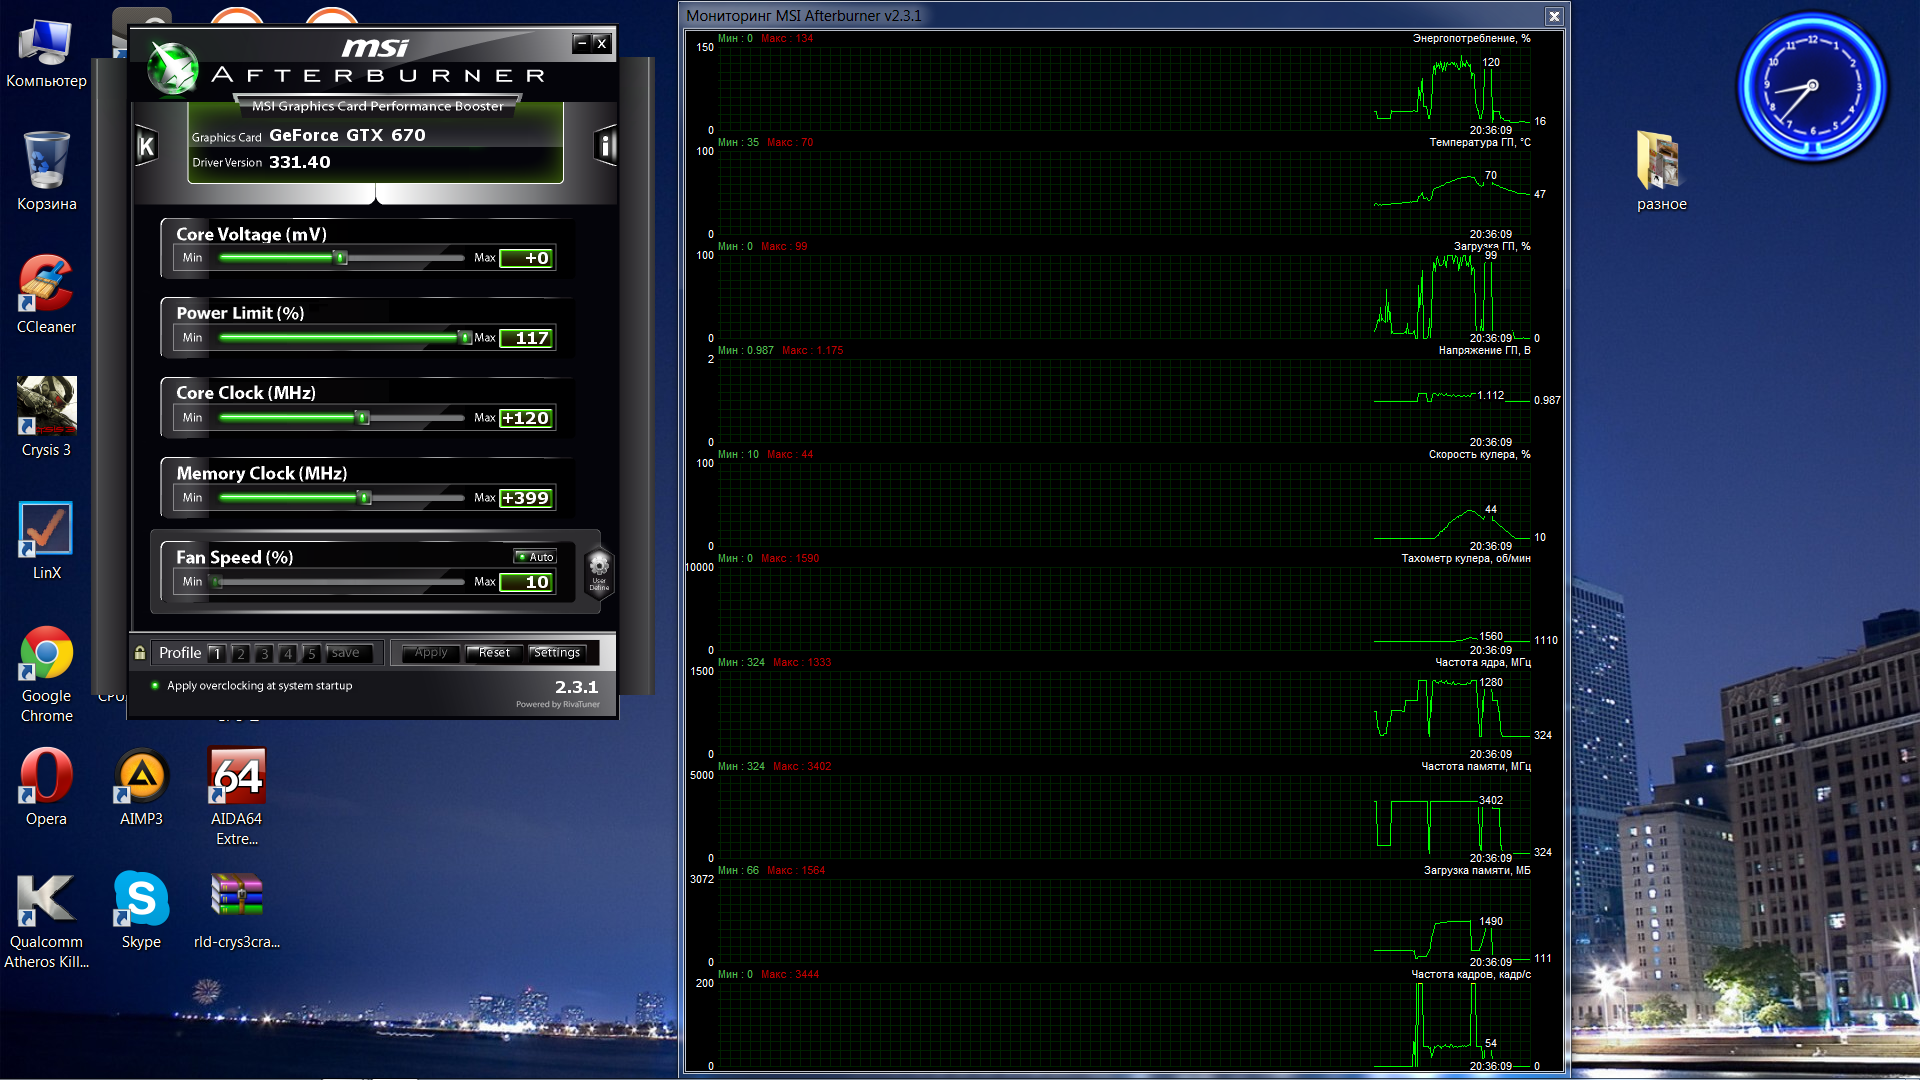Open CCleaner desktop icon
Viewport: 1920px width, 1080px height.
click(46, 284)
